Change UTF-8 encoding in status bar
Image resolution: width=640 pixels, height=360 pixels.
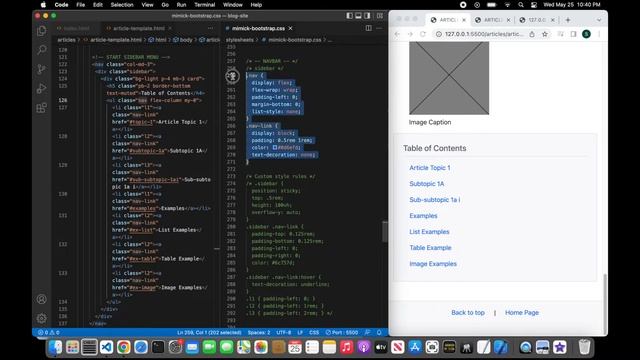click(x=284, y=332)
